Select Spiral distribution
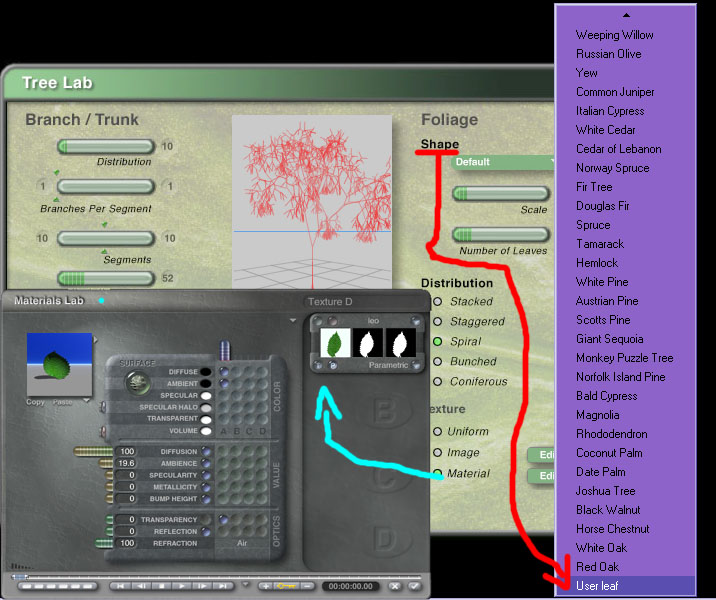Viewport: 716px width, 600px height. coord(437,341)
